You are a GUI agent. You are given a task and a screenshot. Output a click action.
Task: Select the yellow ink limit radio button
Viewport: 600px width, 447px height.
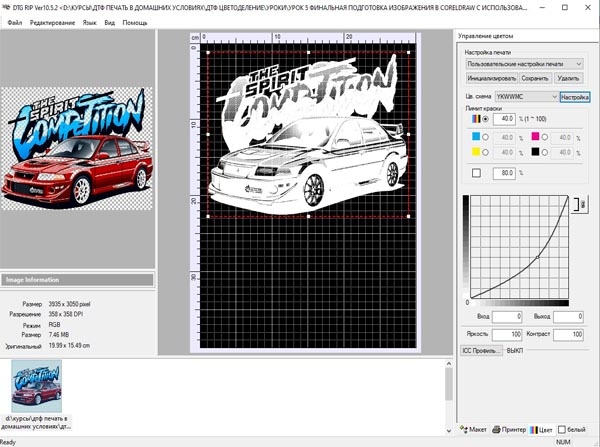pos(485,152)
